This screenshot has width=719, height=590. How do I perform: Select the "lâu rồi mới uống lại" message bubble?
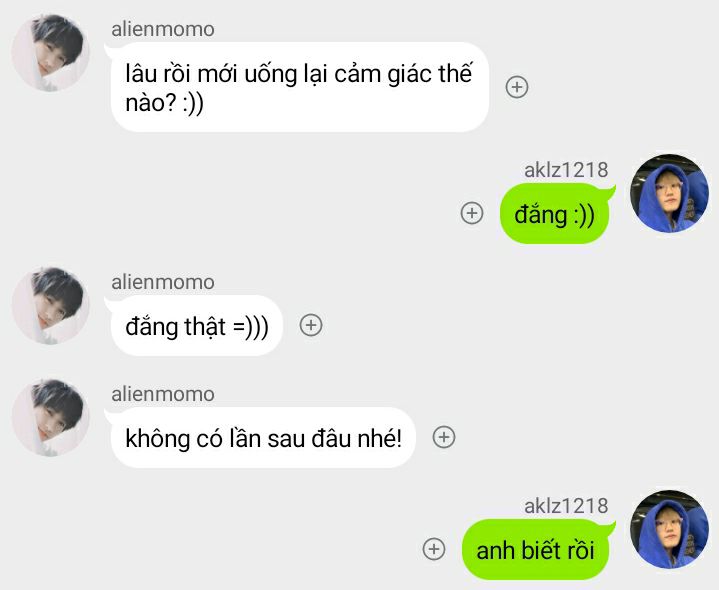point(300,87)
